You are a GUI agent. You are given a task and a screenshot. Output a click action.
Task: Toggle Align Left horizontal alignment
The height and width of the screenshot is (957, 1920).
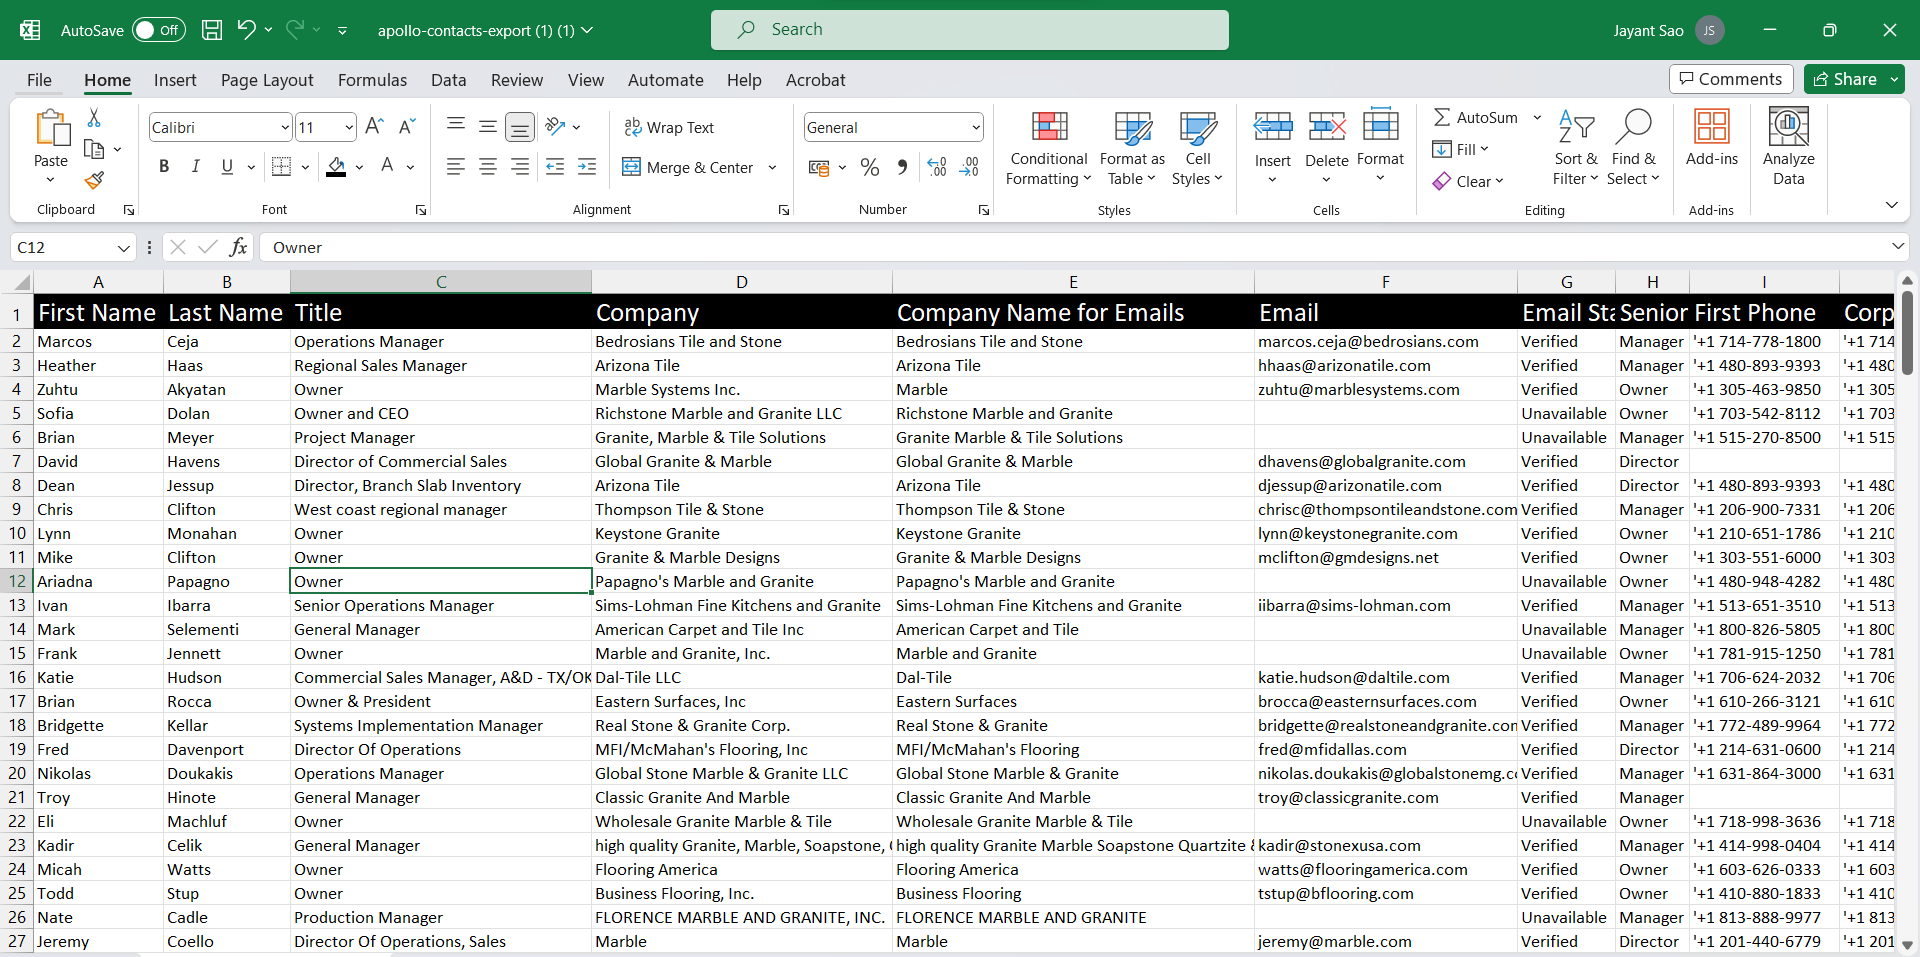[456, 167]
